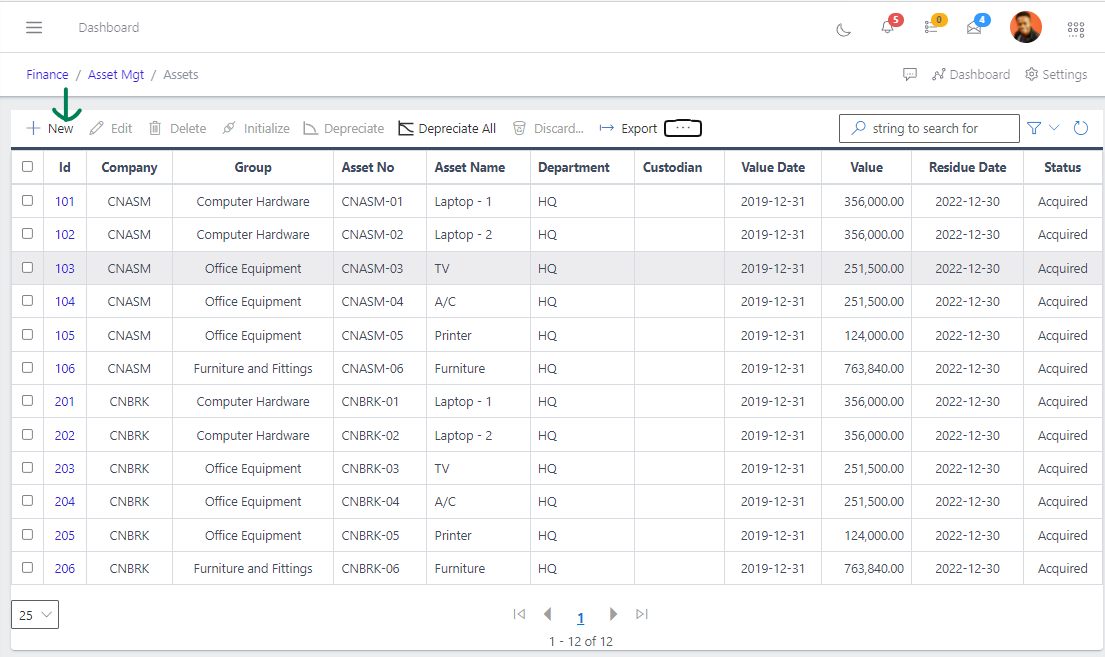Open the comment chat icon
The image size is (1105, 657).
pyautogui.click(x=910, y=74)
